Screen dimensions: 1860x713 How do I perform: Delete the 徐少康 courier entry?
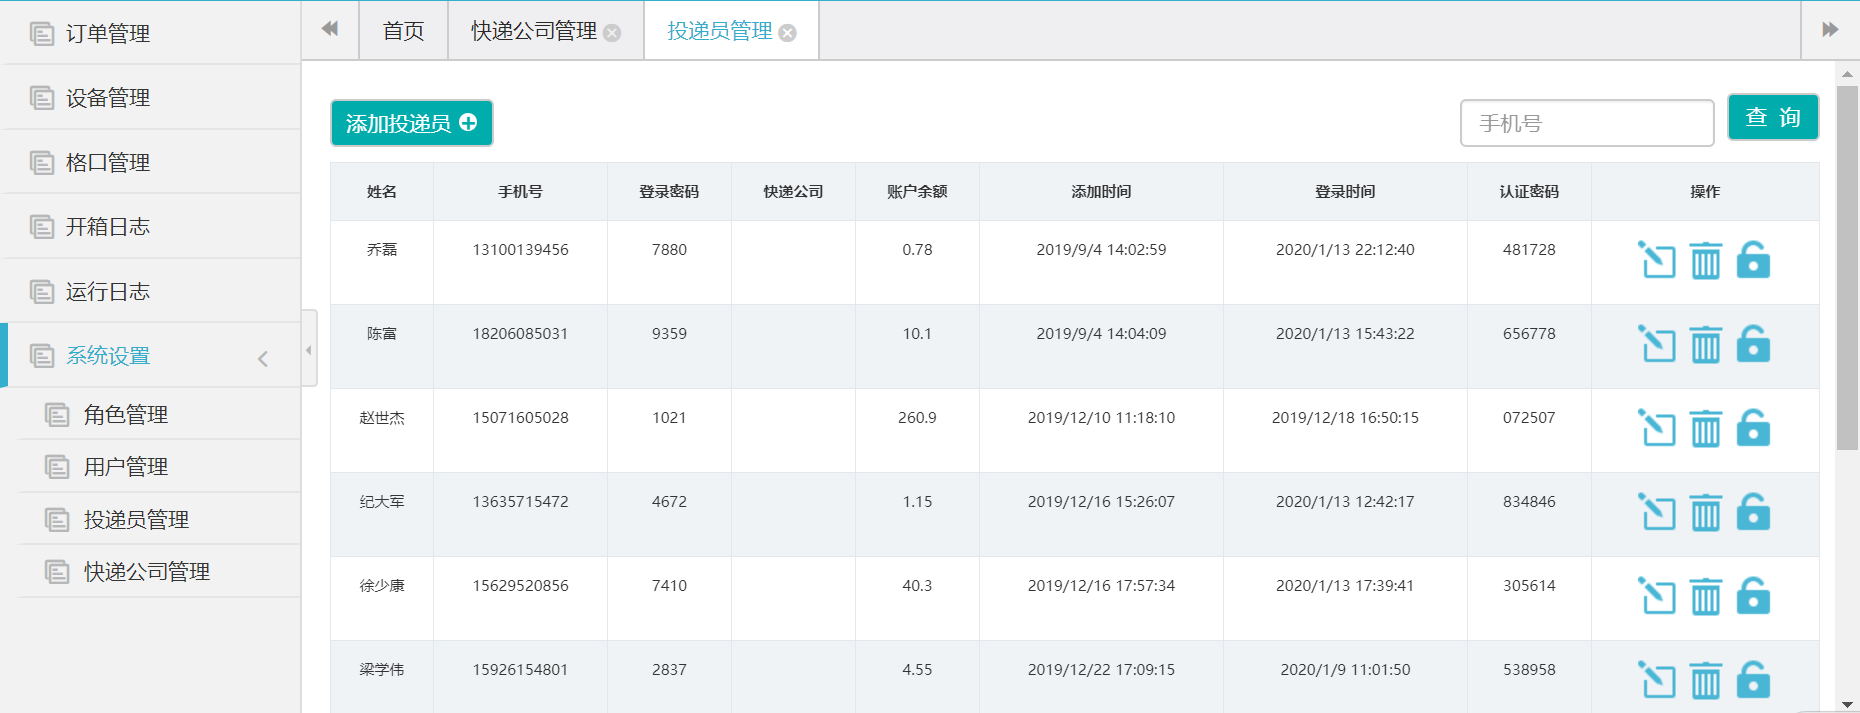[x=1705, y=596]
